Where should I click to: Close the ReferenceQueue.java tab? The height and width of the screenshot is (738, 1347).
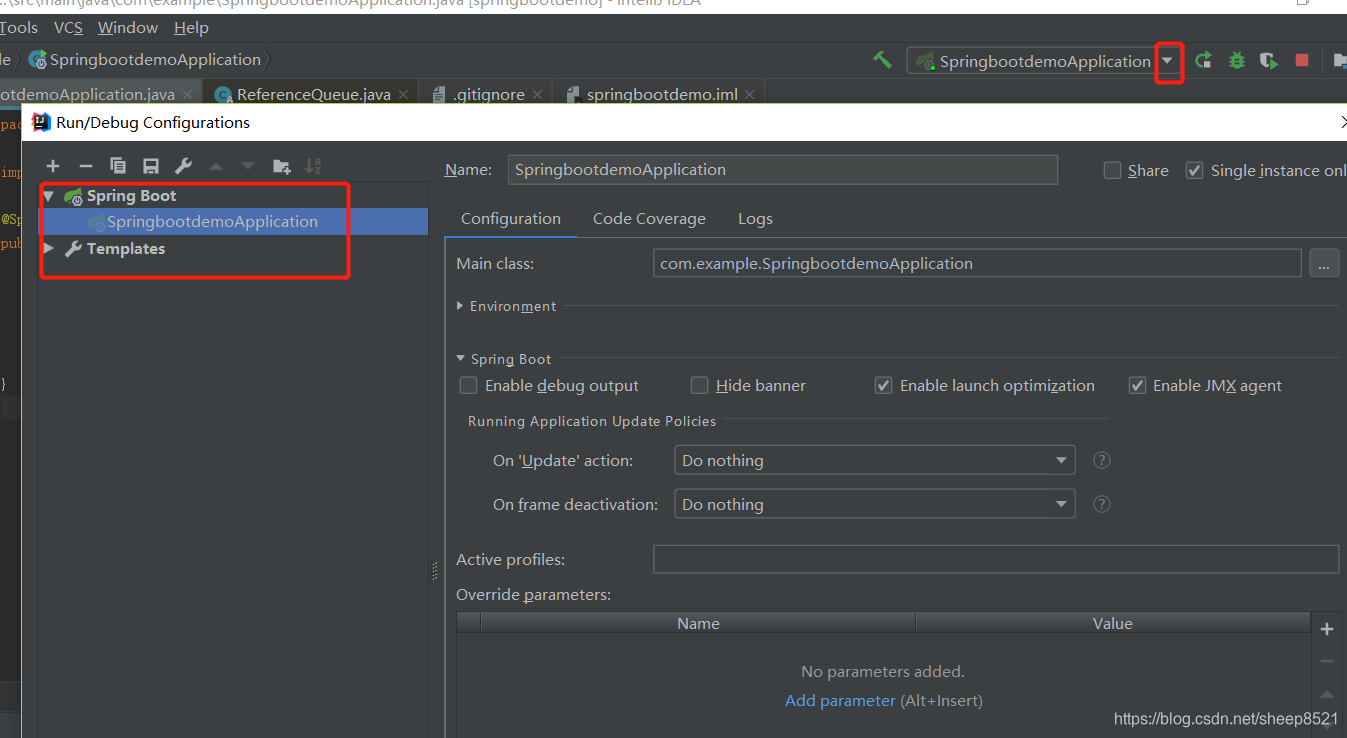click(404, 95)
